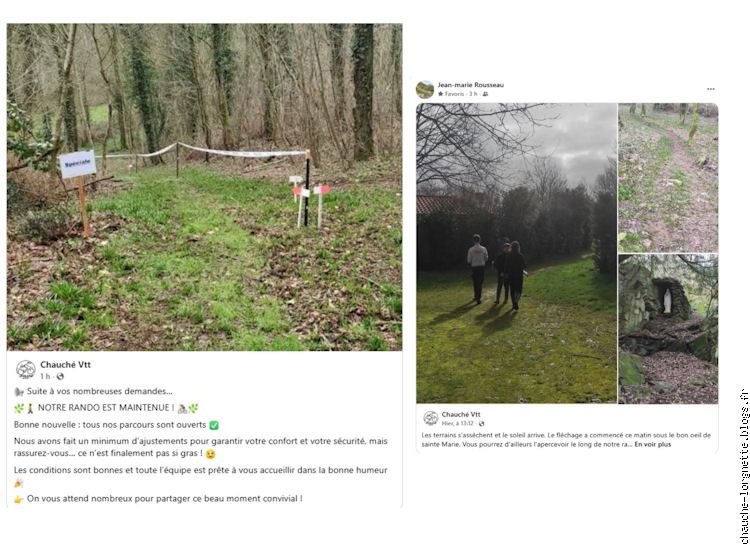Screen dimensions: 750x545
Task: Click friends audience icon next to '3 h'
Action: (485, 94)
